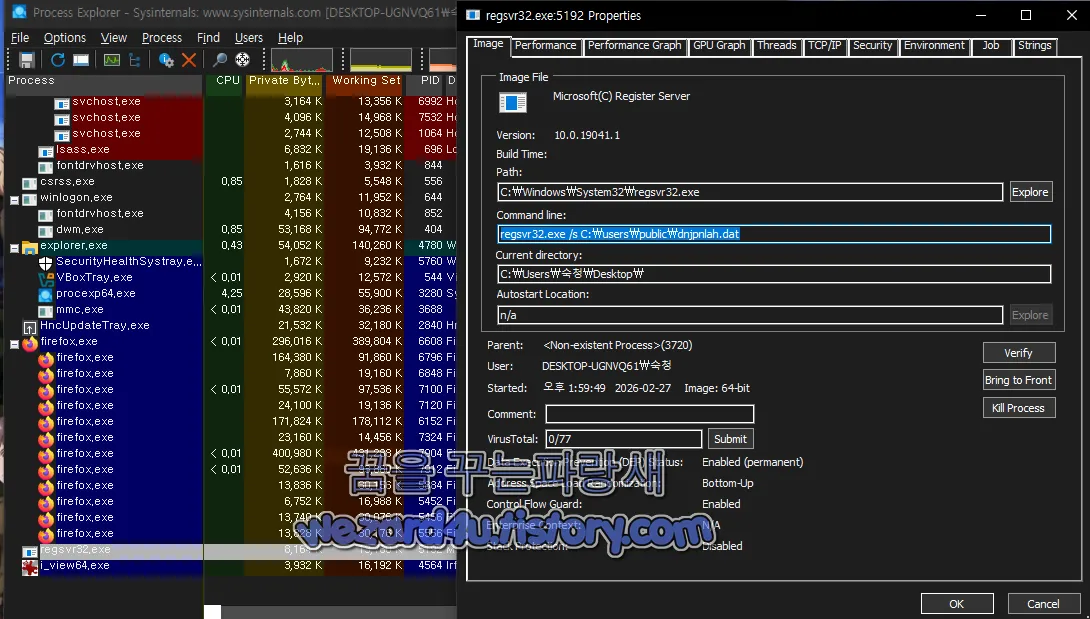Click the csrss.exe process icon
The width and height of the screenshot is (1090, 619).
click(29, 183)
